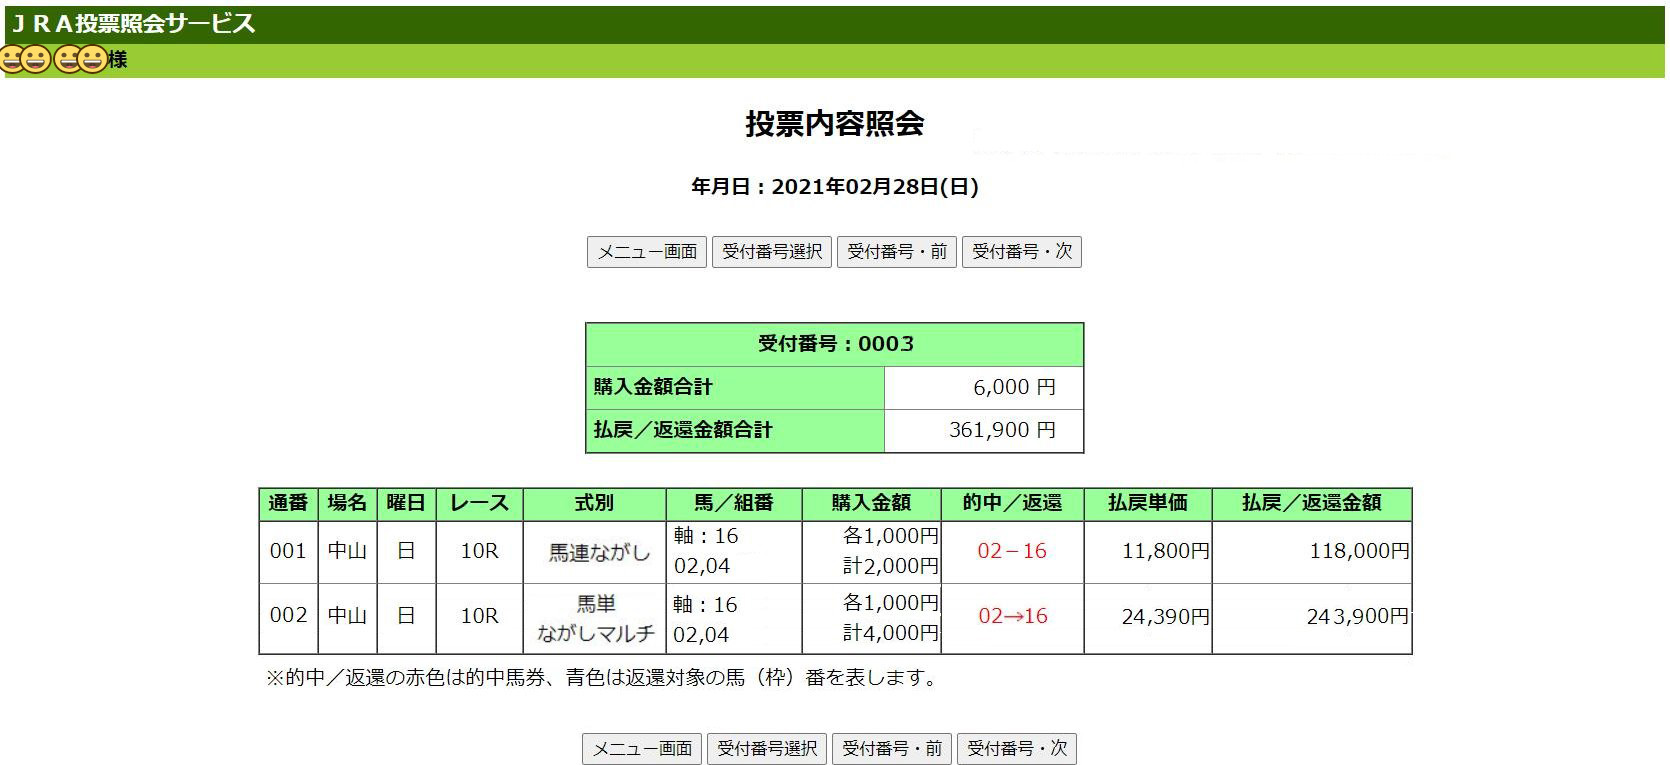This screenshot has height=765, width=1670.
Task: Select the 361,900 円 payout total value
Action: point(1002,430)
